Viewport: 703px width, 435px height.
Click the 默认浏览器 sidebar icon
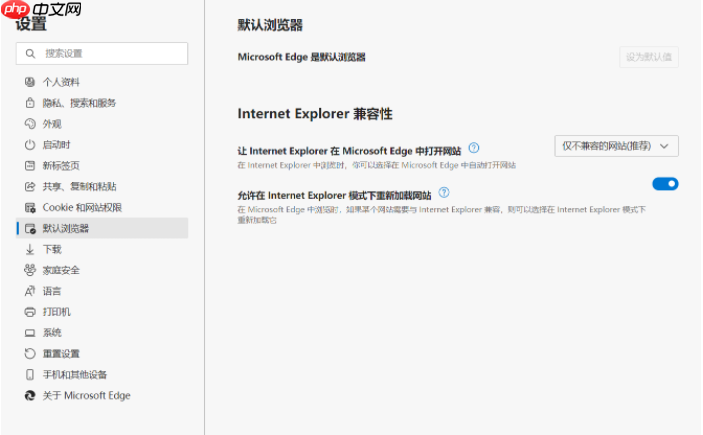30,229
